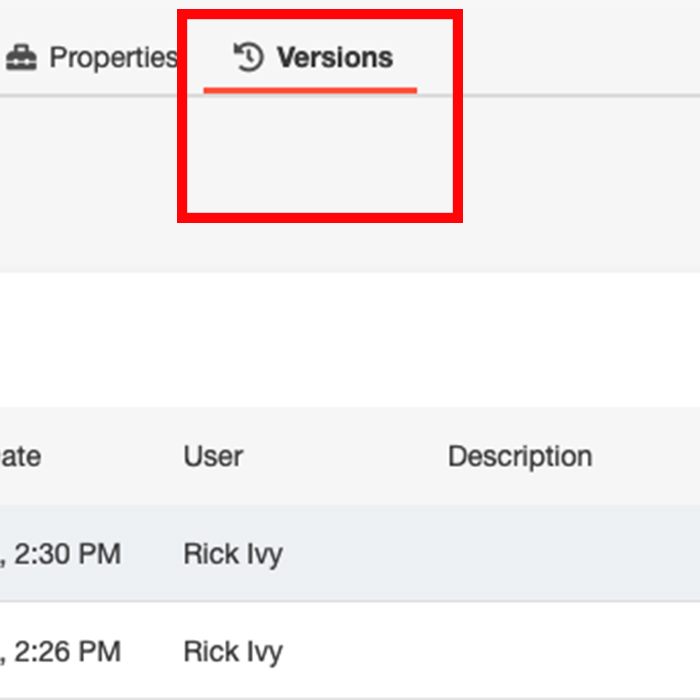
Task: Click the table header space right of Description
Action: pyautogui.click(x=650, y=457)
